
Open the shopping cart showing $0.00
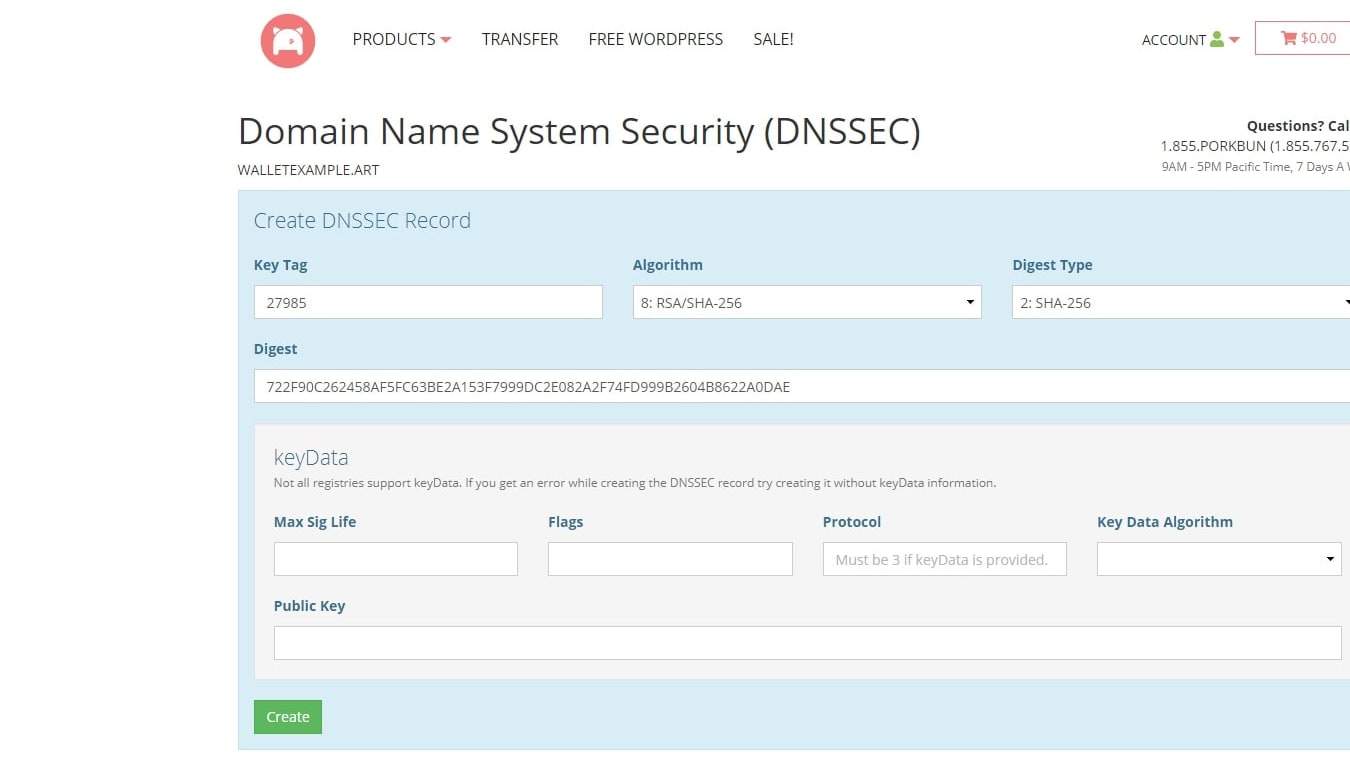tap(1303, 38)
